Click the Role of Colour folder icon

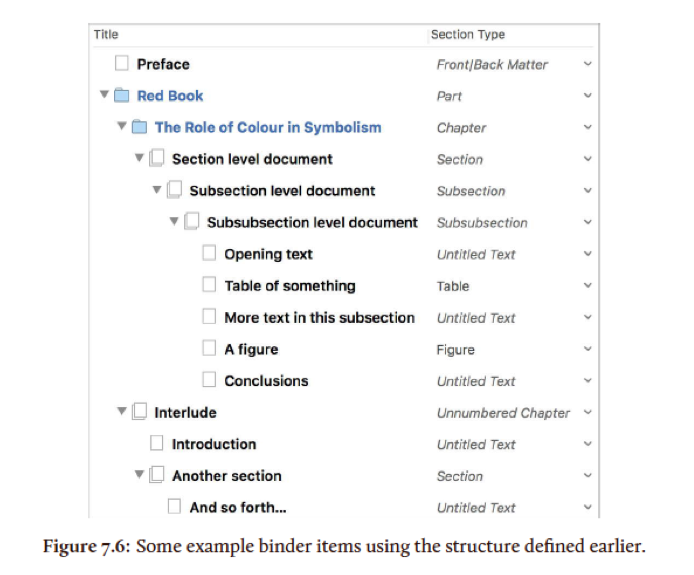pyautogui.click(x=139, y=128)
